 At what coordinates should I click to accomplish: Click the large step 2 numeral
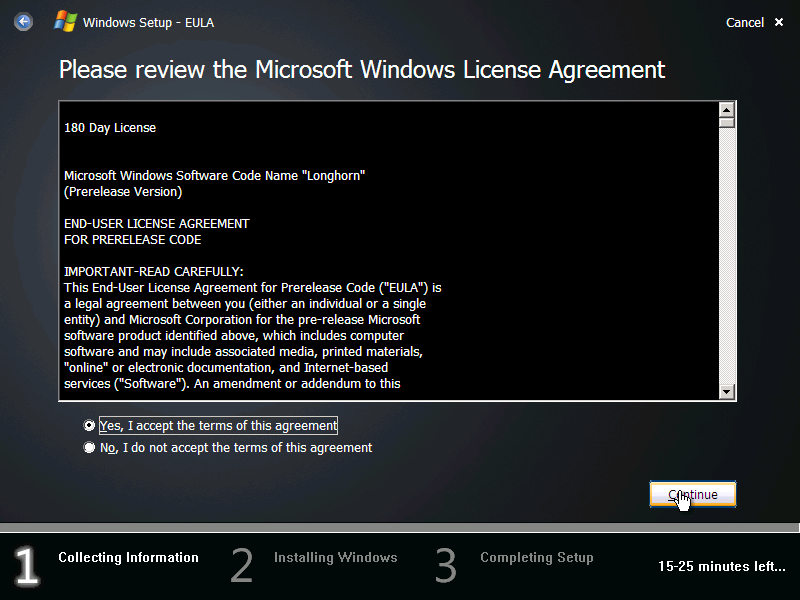242,566
